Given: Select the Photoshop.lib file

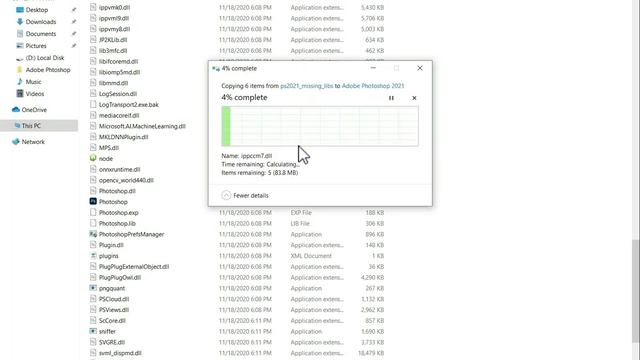Looking at the screenshot, I should pyautogui.click(x=117, y=223).
